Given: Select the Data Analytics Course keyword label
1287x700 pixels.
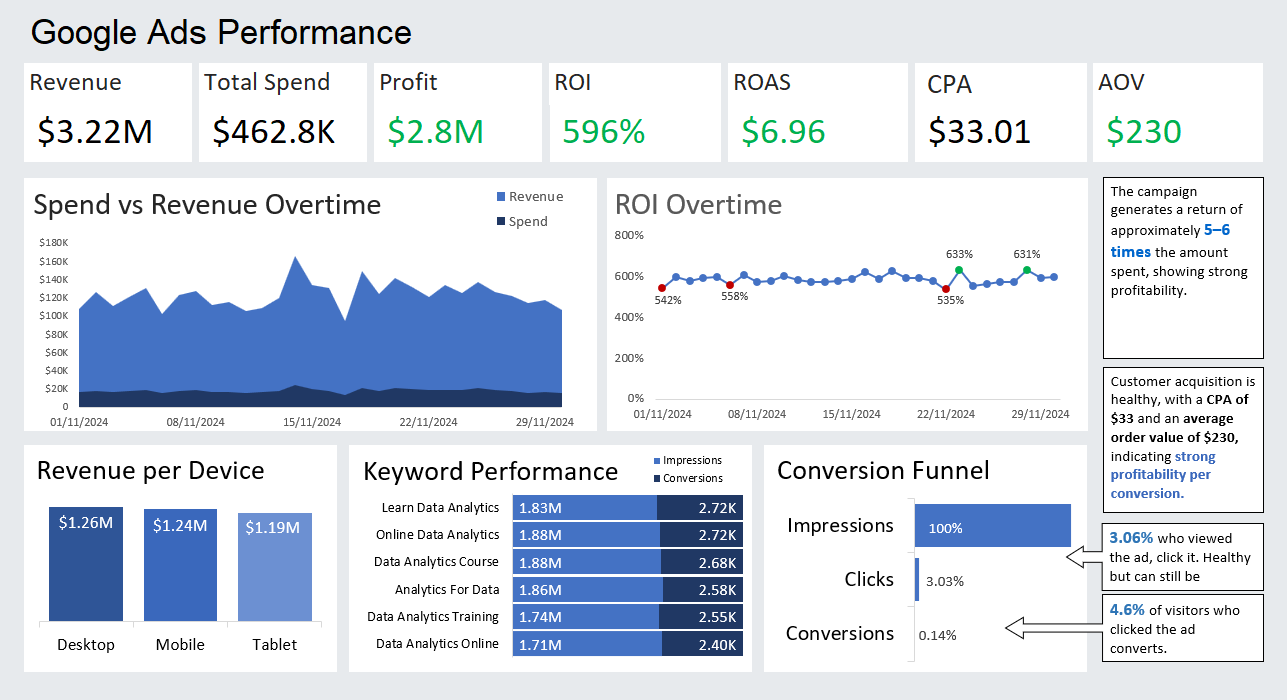Looking at the screenshot, I should [437, 562].
